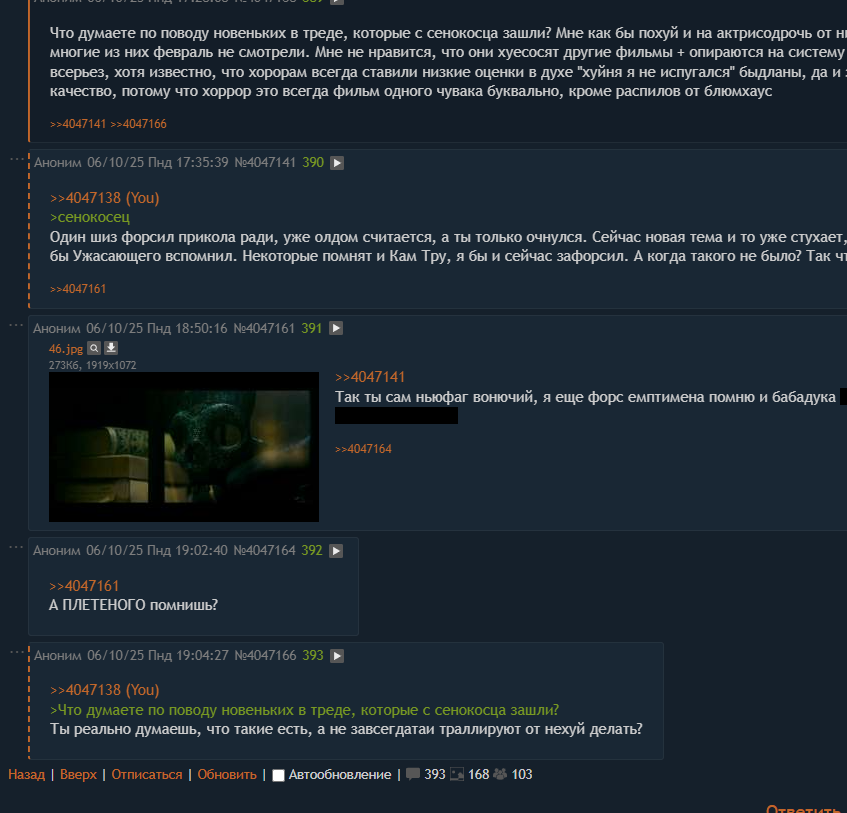Click the play arrow icon on post №4047161
The width and height of the screenshot is (847, 813).
(336, 328)
